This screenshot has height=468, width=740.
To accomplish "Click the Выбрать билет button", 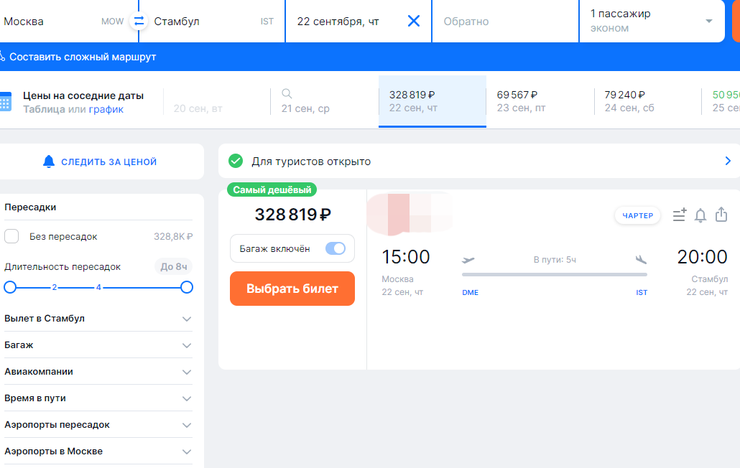I will (x=292, y=289).
